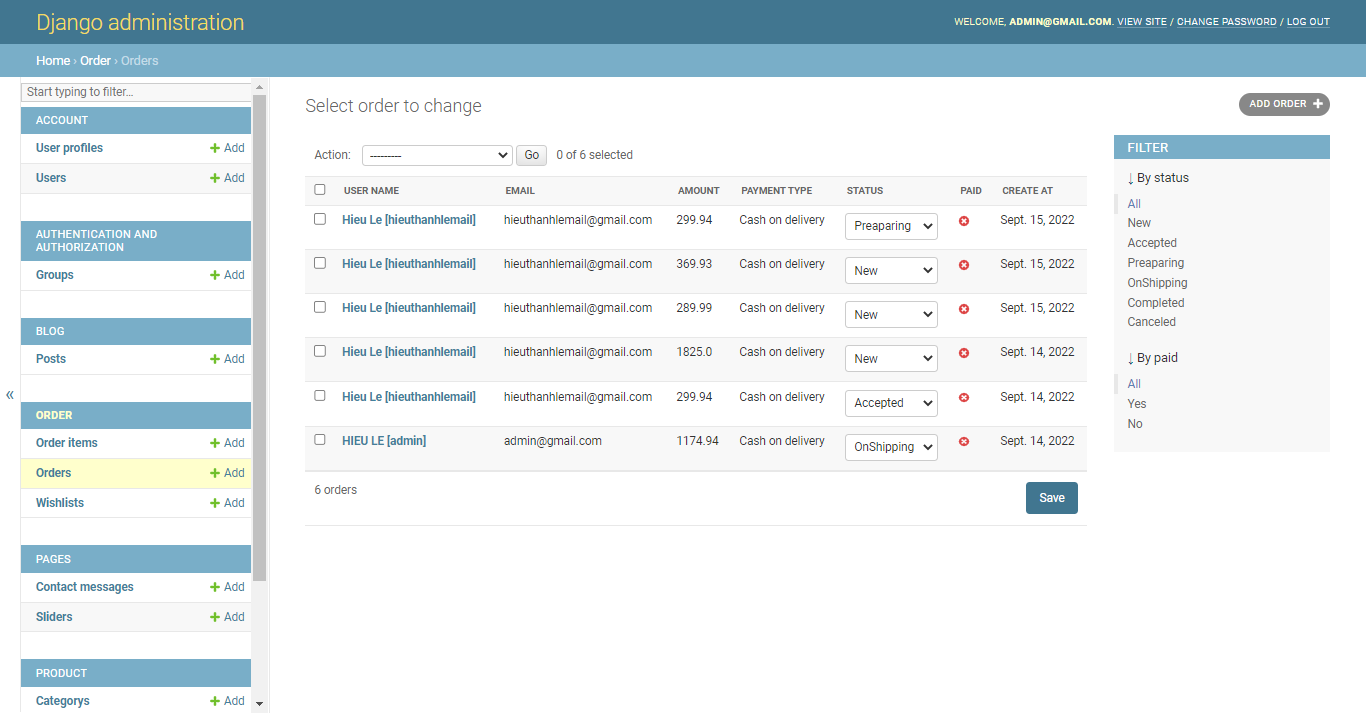Open the status dropdown of the 369.93 order
This screenshot has width=1366, height=713.
click(891, 270)
